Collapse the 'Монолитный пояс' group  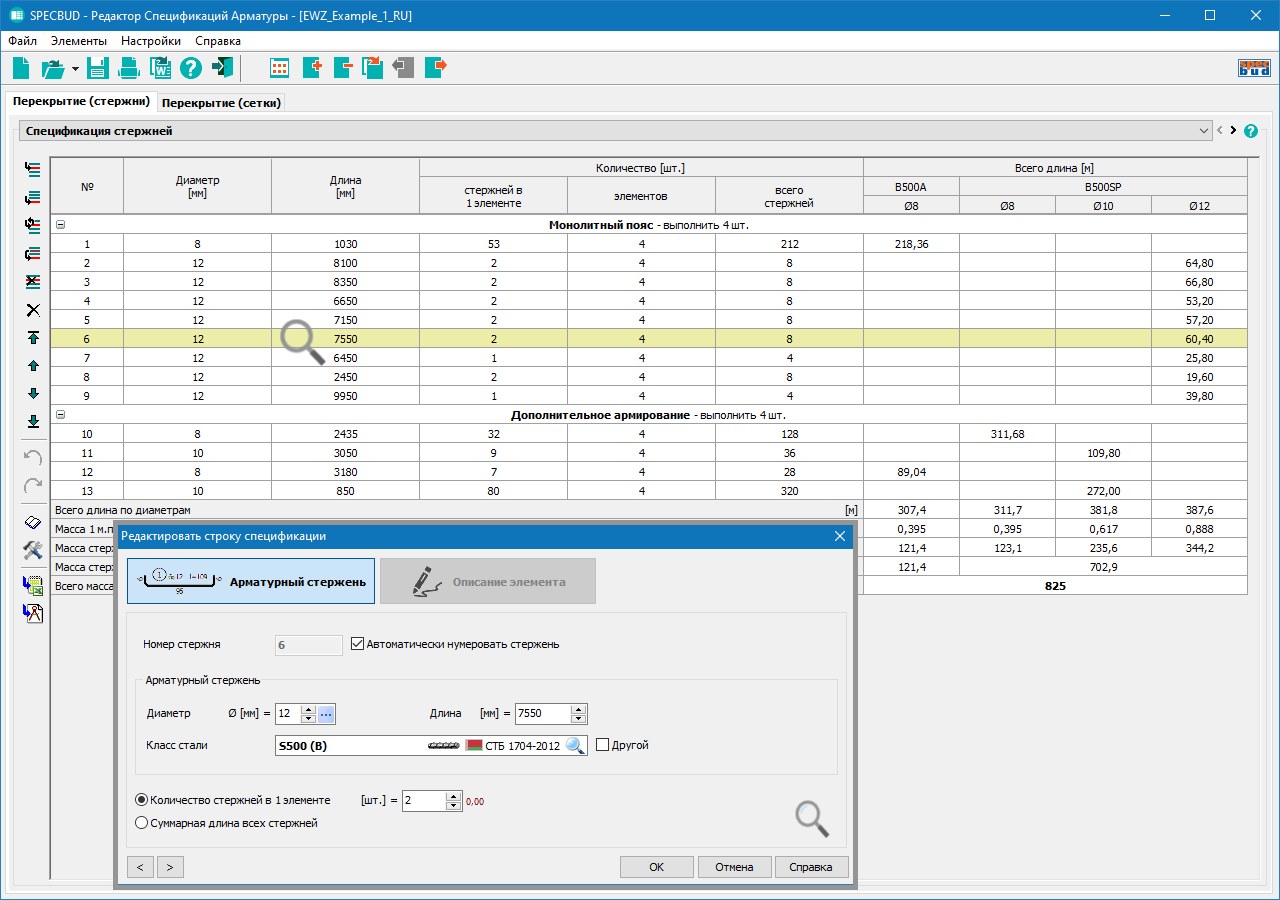pyautogui.click(x=60, y=225)
